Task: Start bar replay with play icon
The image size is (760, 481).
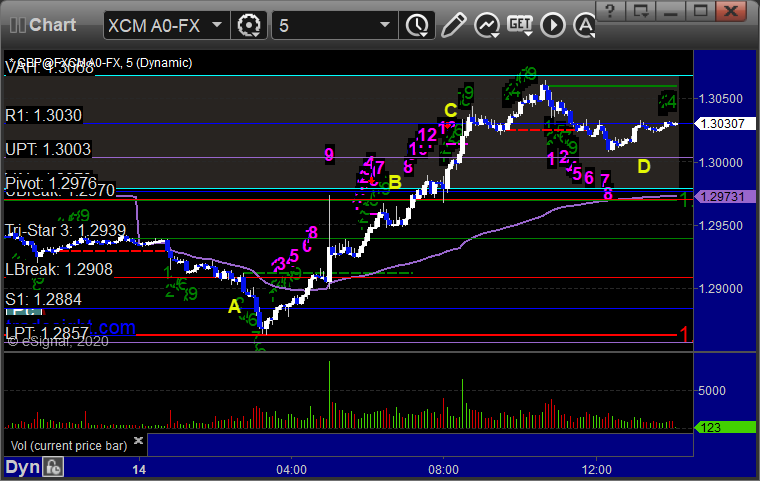Action: point(553,25)
